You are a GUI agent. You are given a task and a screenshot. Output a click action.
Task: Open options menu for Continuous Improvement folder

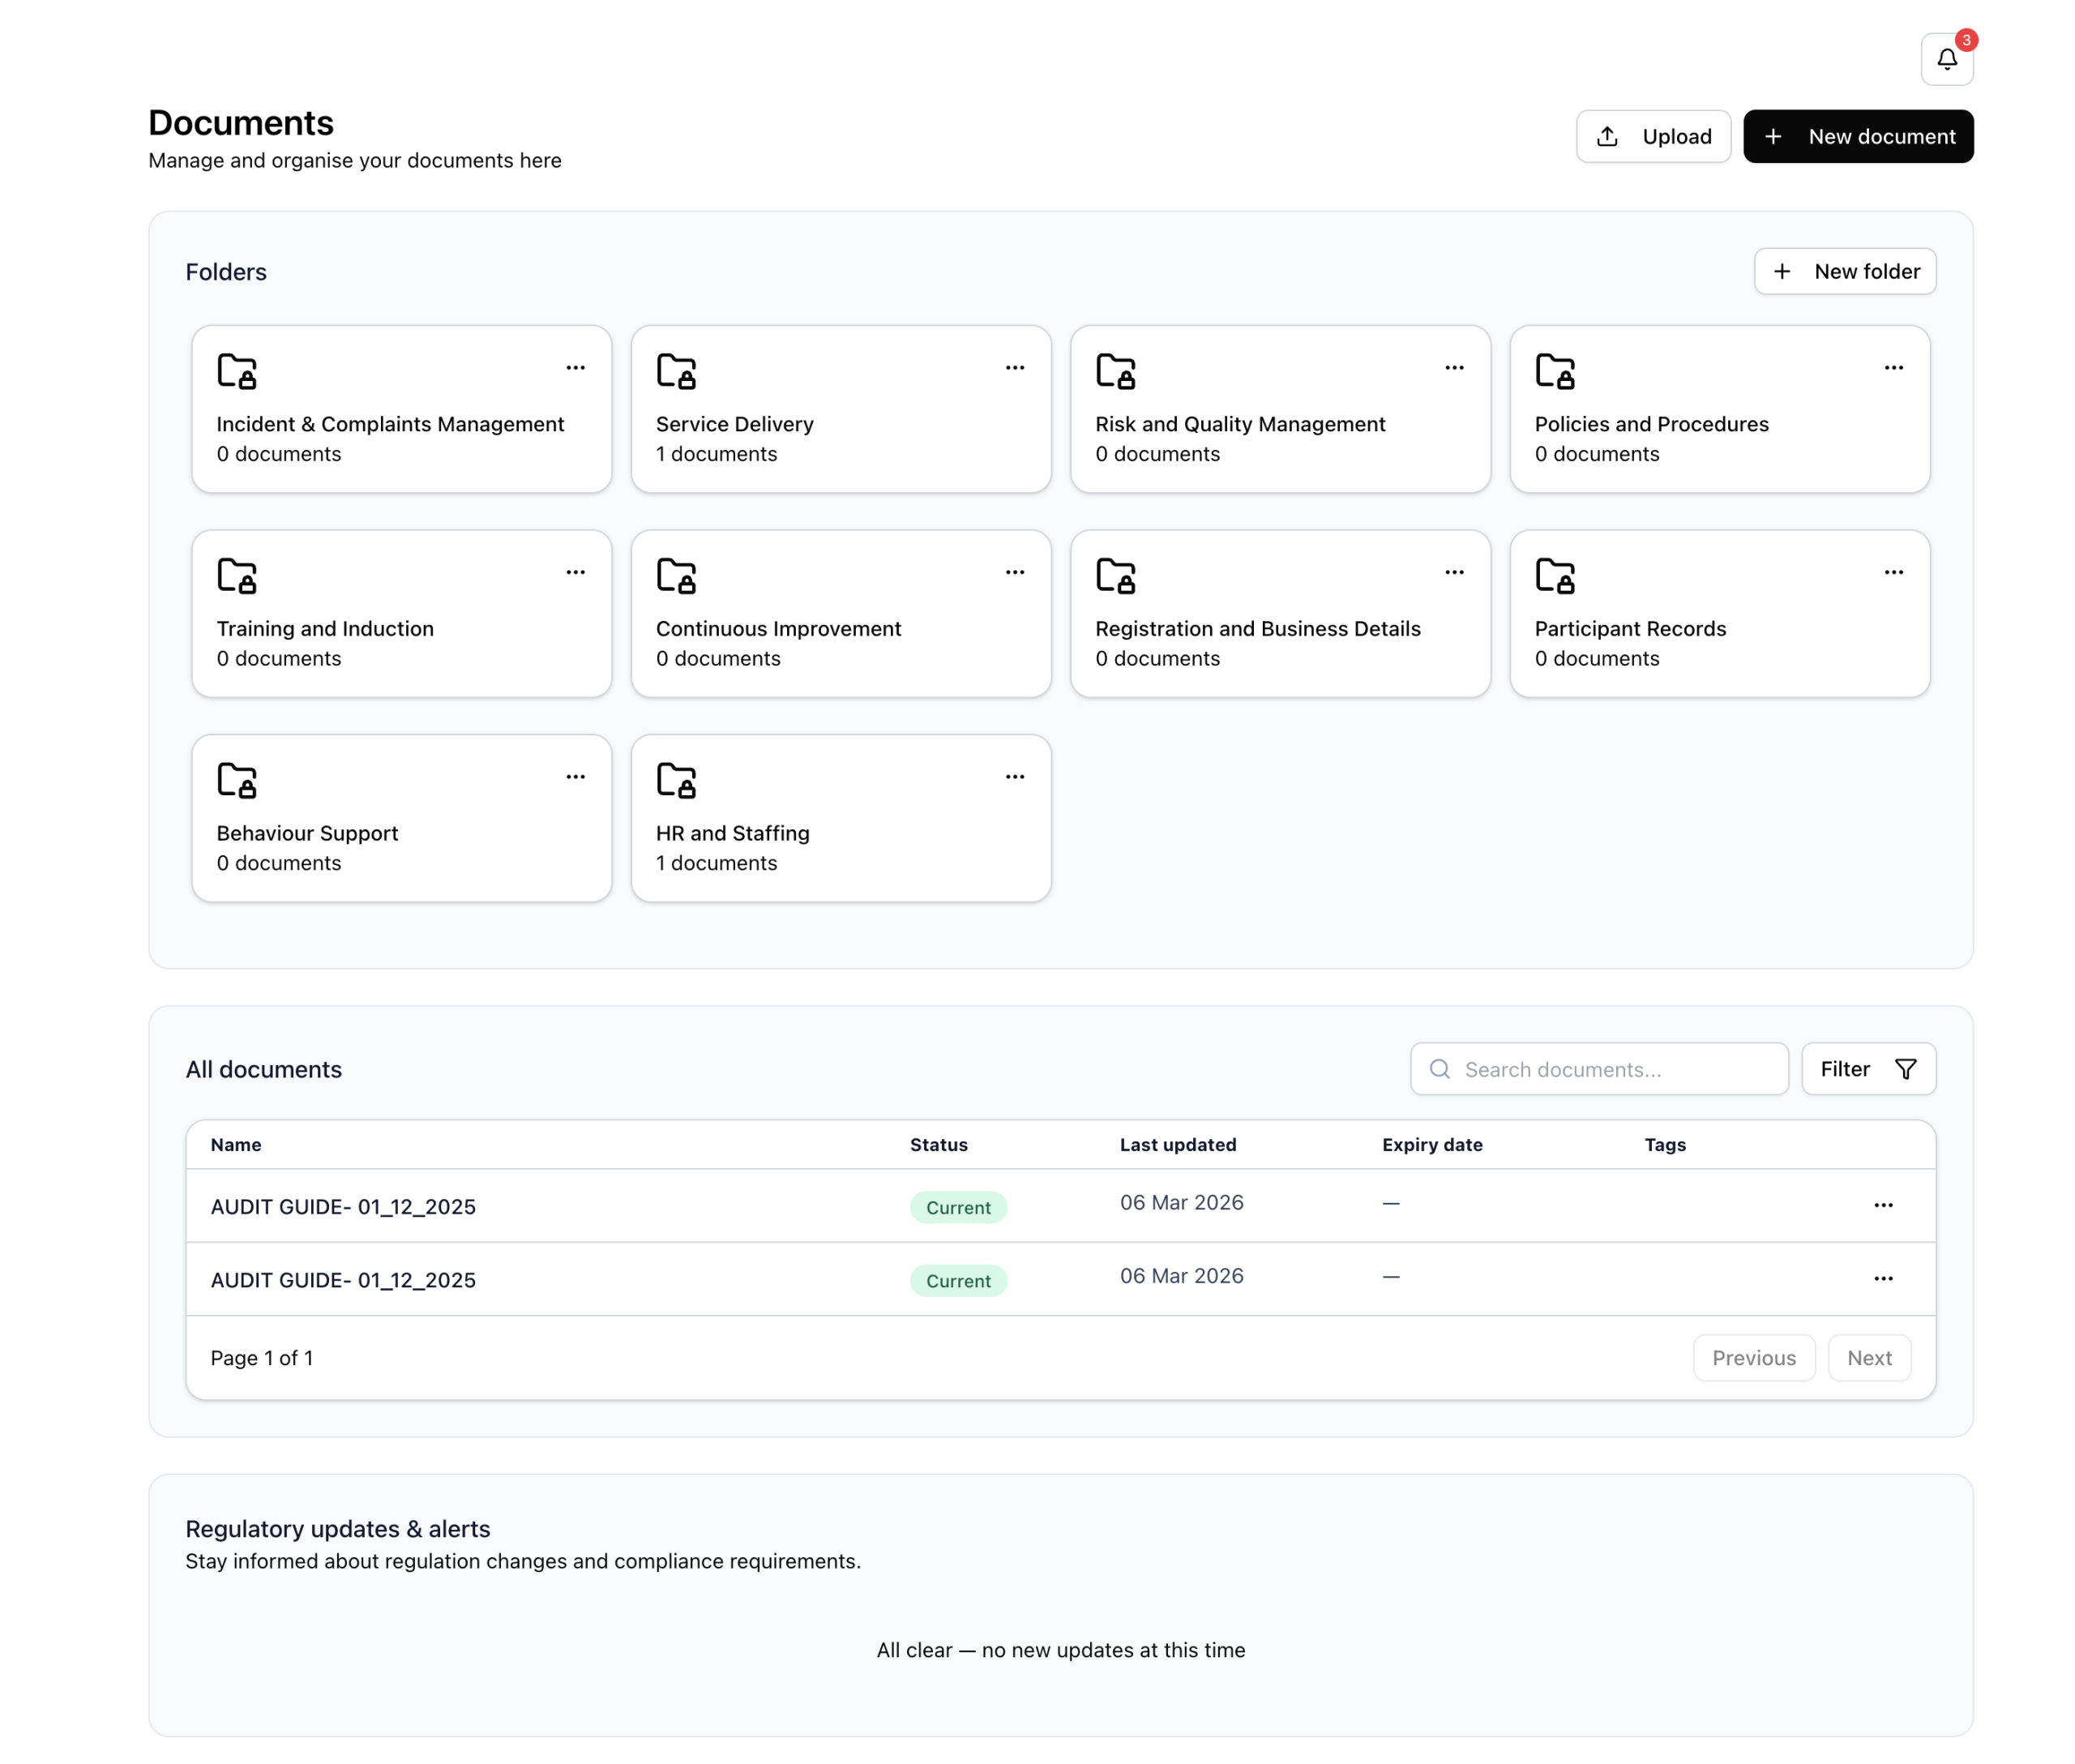[x=1015, y=573]
